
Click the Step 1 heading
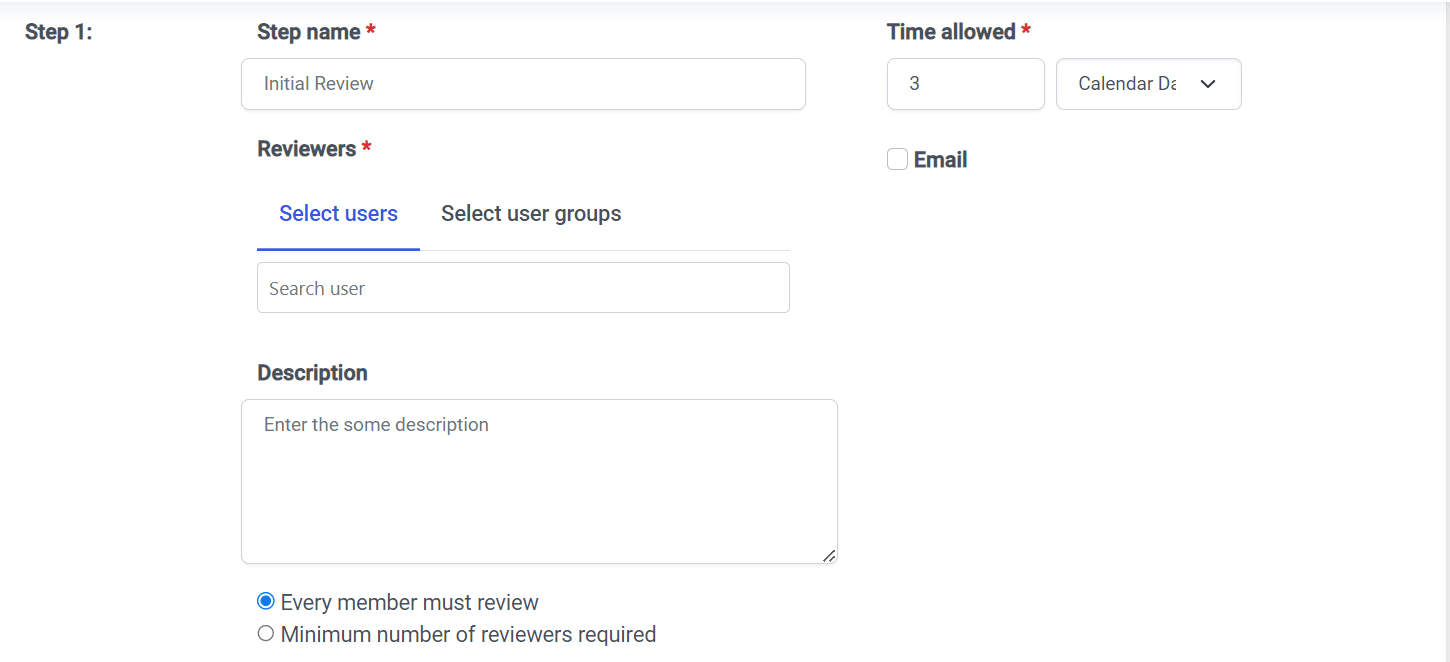[58, 32]
